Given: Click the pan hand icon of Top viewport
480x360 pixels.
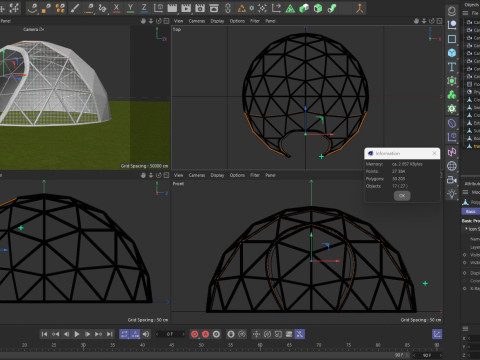Looking at the screenshot, I should (x=416, y=21).
